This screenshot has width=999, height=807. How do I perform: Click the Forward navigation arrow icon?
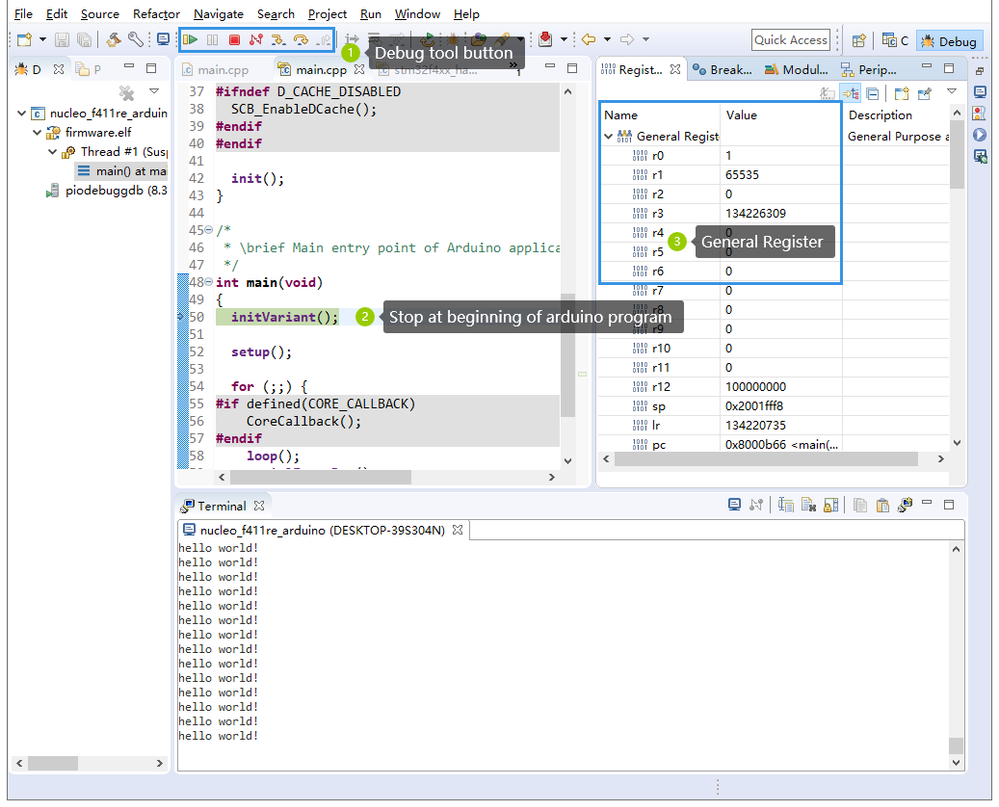[x=628, y=39]
